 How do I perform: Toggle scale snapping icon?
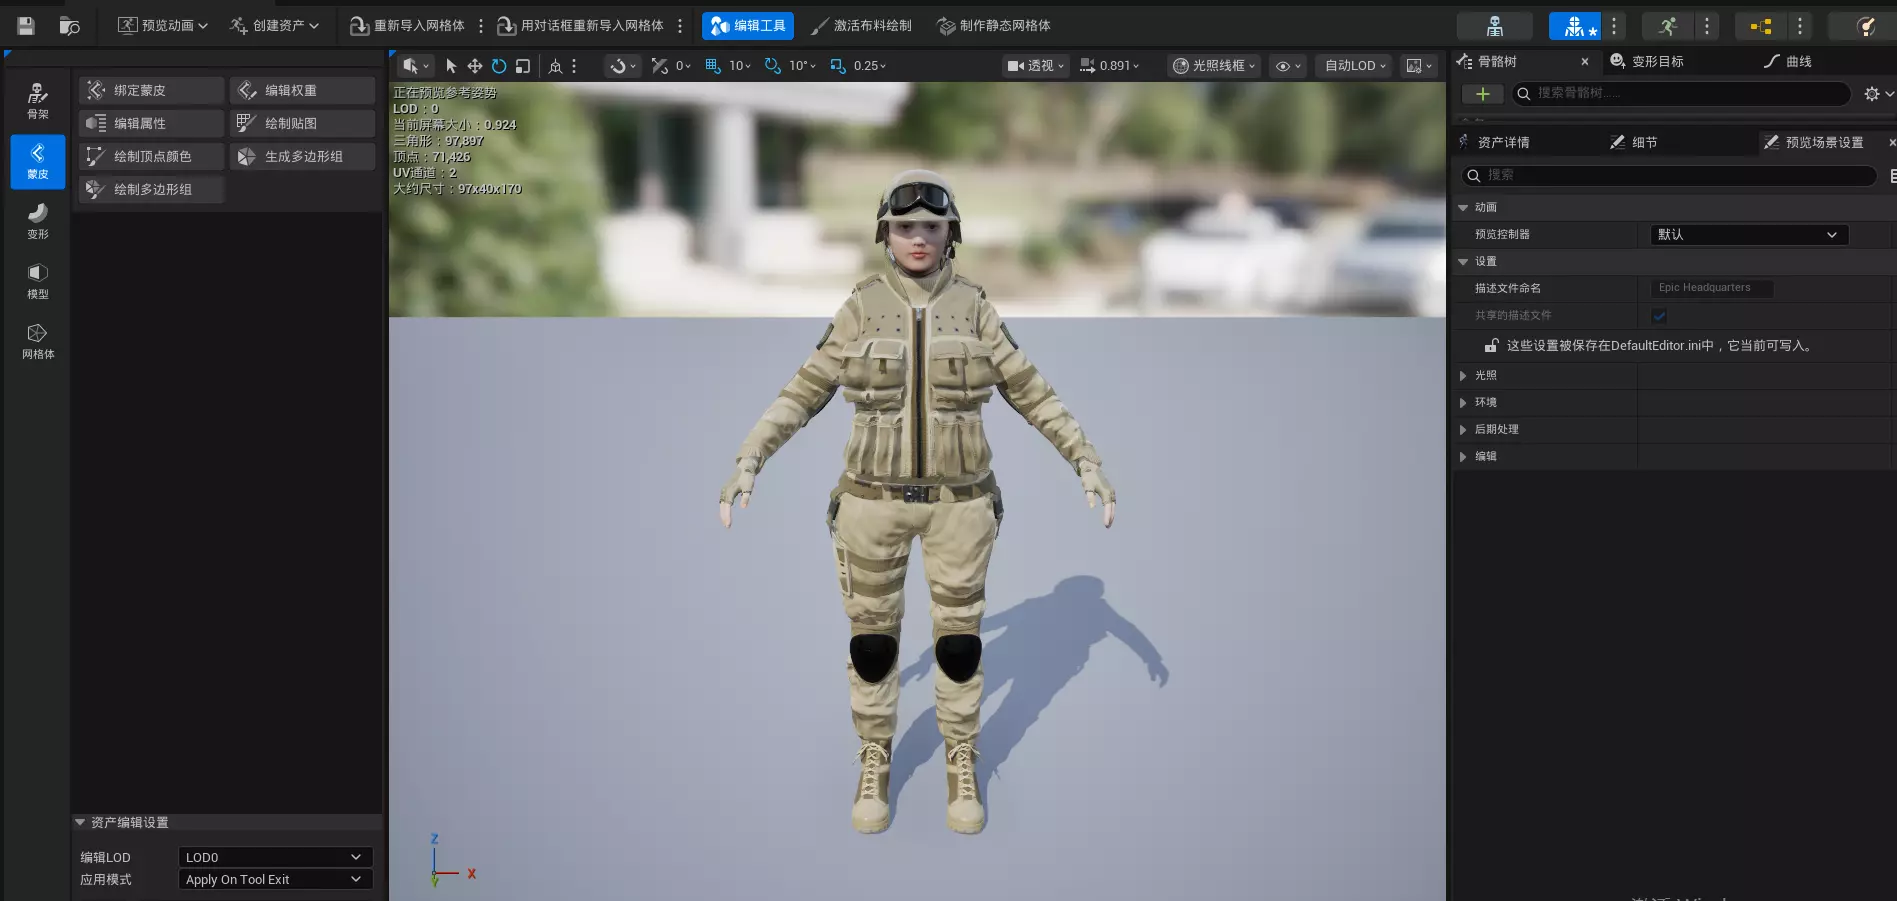coord(838,66)
